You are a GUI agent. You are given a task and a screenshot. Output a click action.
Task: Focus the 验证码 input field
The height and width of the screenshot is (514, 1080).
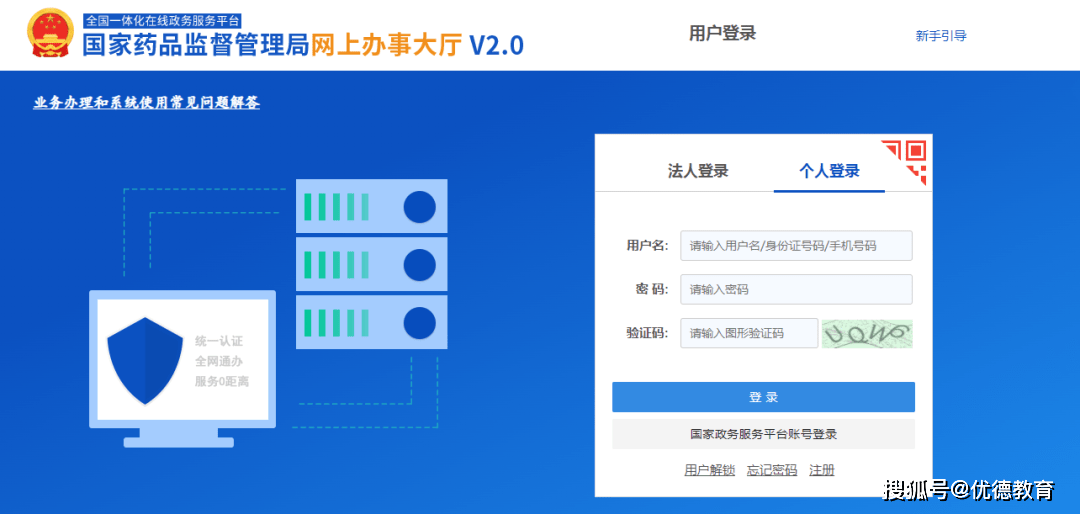[749, 333]
